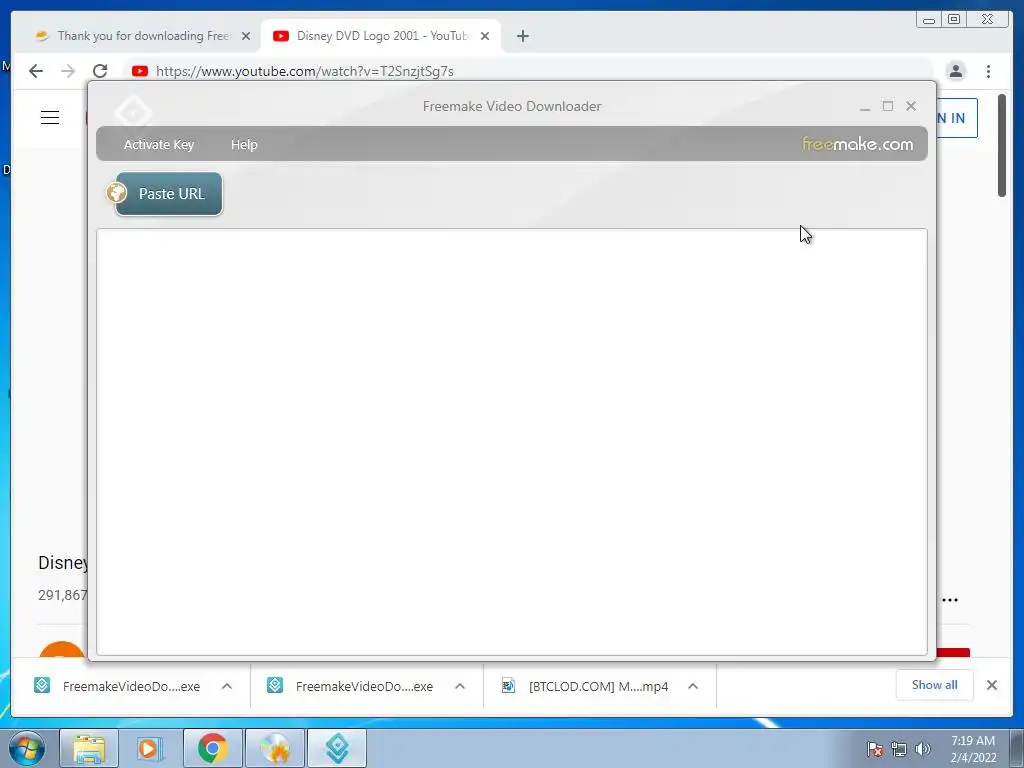1024x768 pixels.
Task: Maximize the Freemake Video Downloader window
Action: tap(888, 106)
